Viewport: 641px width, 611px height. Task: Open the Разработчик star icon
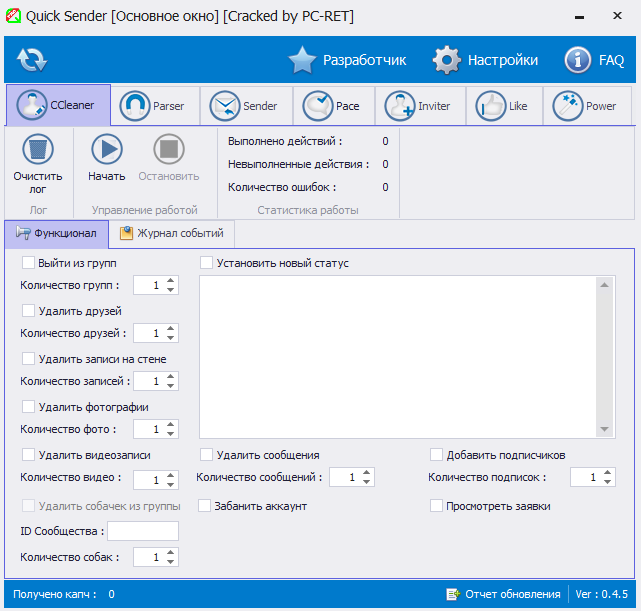coord(302,60)
